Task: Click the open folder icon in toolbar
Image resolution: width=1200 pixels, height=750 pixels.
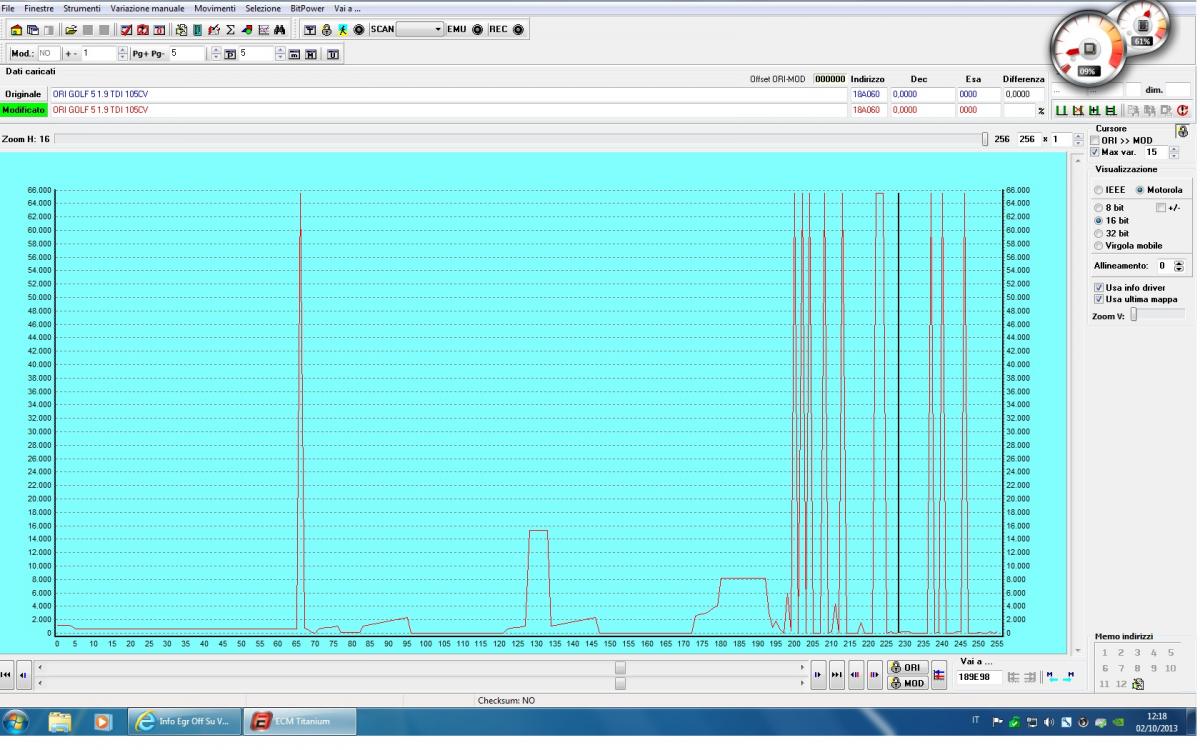Action: [x=72, y=30]
